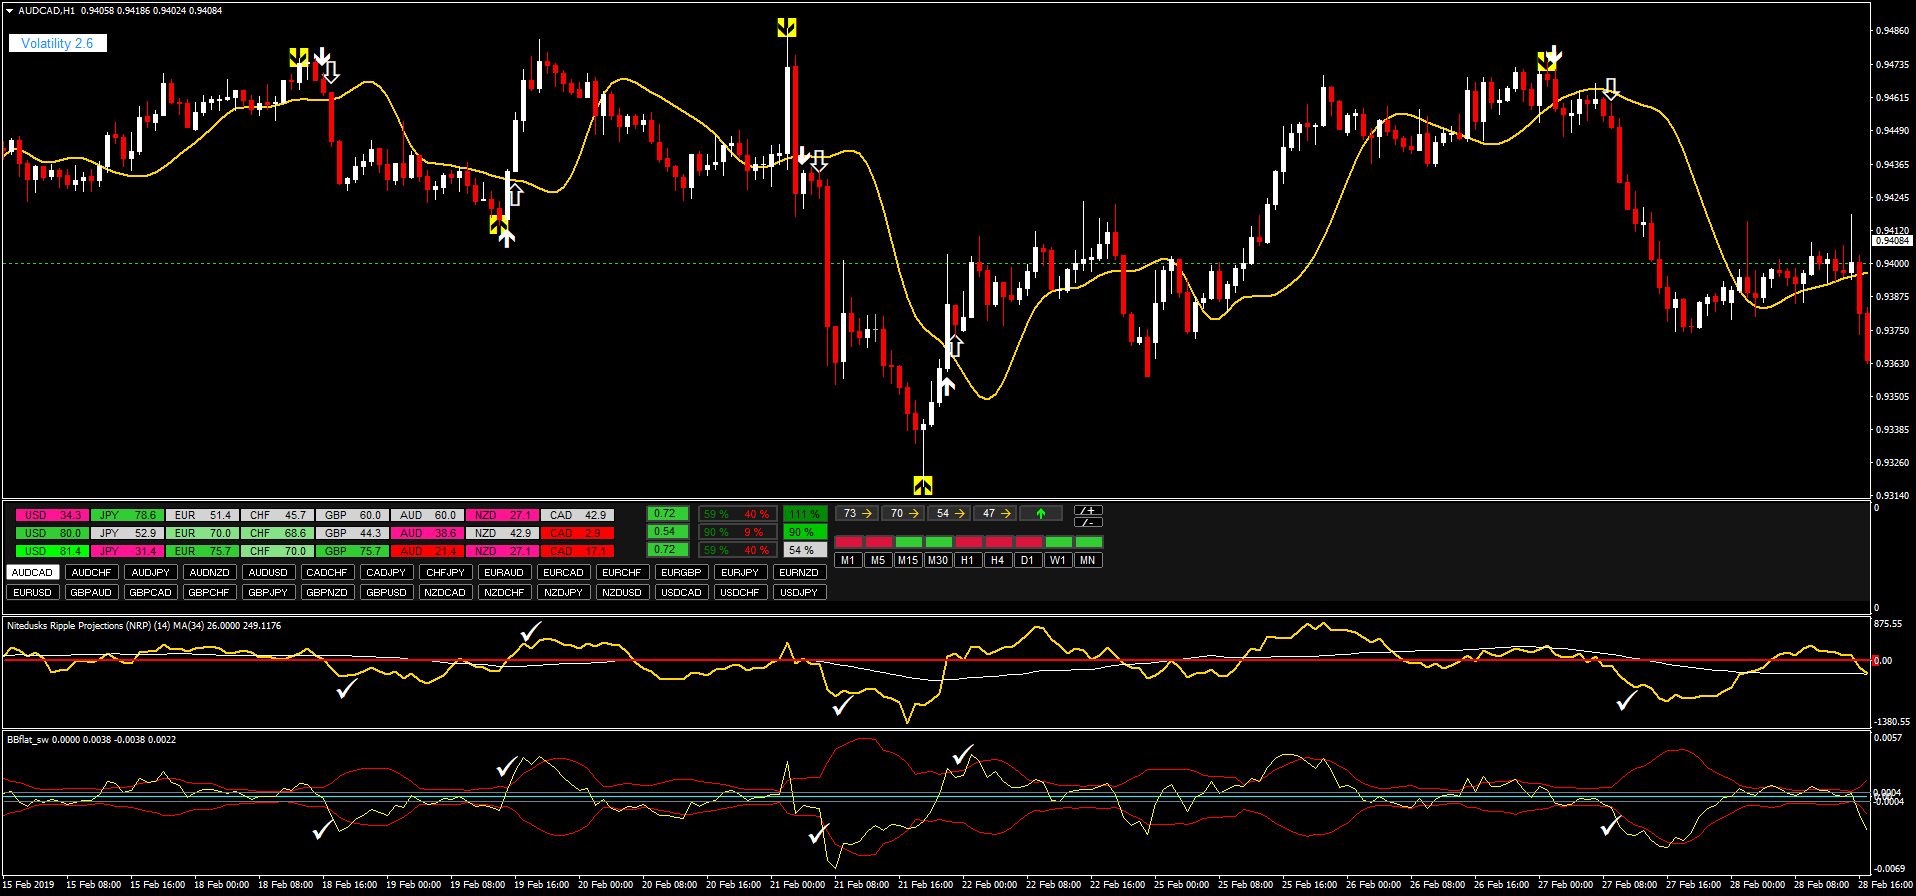This screenshot has width=1916, height=896.
Task: Click the minus zoom button in the dashboard
Action: tap(1088, 522)
